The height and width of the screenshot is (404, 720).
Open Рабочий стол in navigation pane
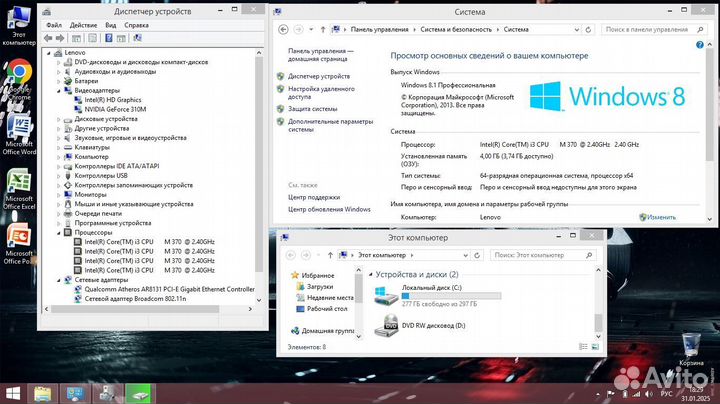coord(327,309)
